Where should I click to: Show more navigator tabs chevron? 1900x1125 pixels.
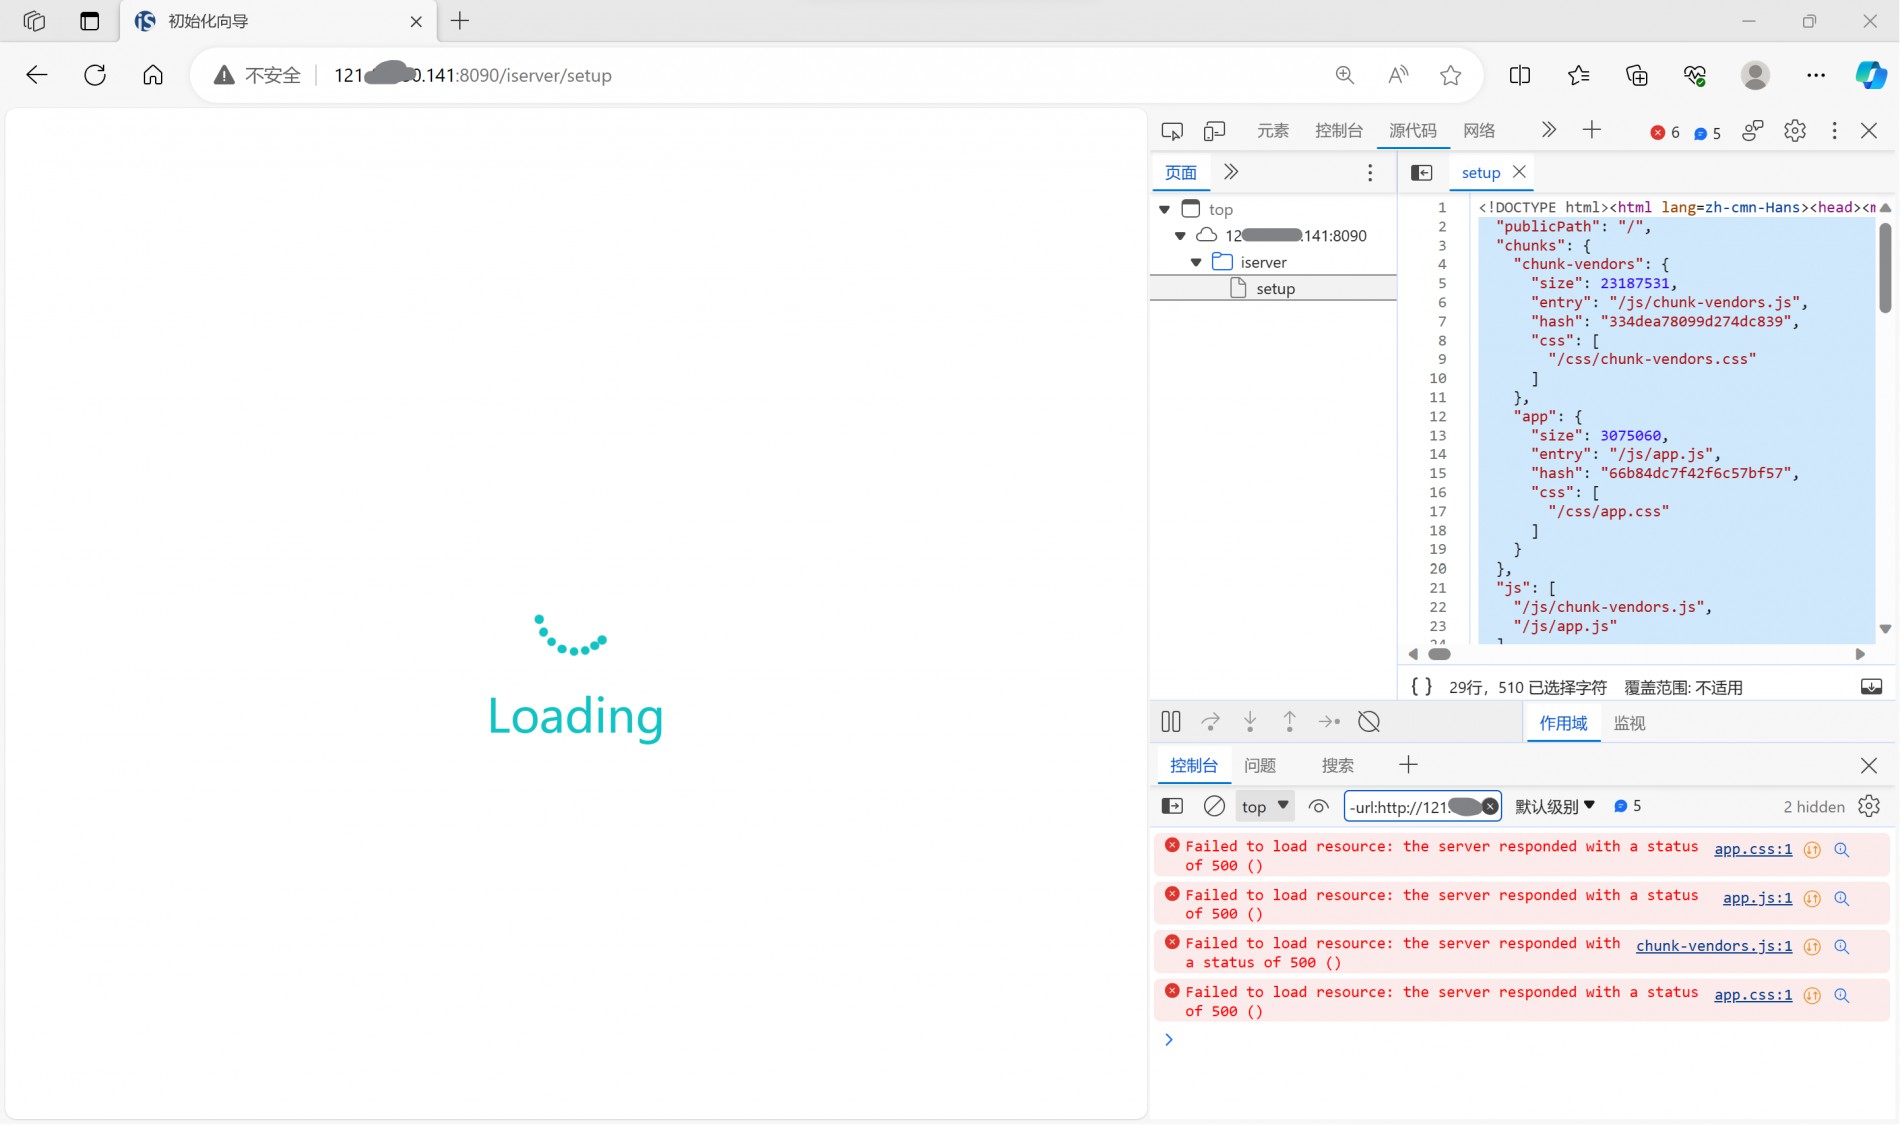(1231, 172)
